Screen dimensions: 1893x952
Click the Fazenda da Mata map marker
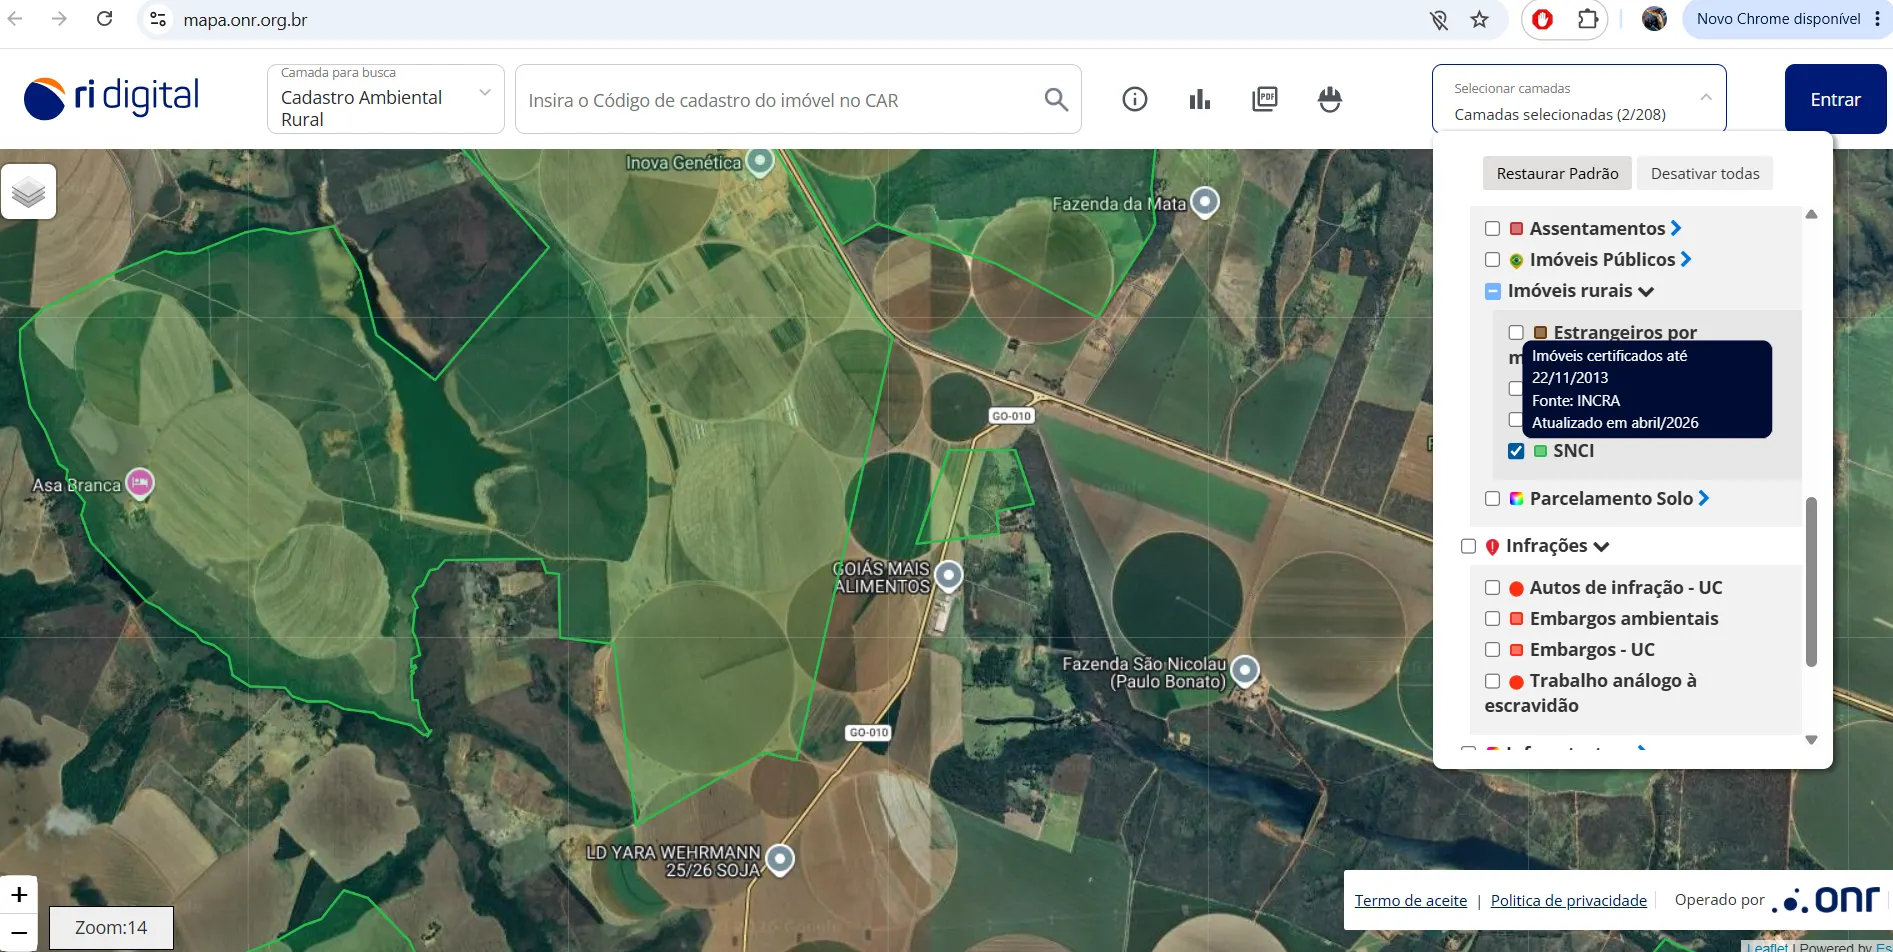[x=1205, y=202]
